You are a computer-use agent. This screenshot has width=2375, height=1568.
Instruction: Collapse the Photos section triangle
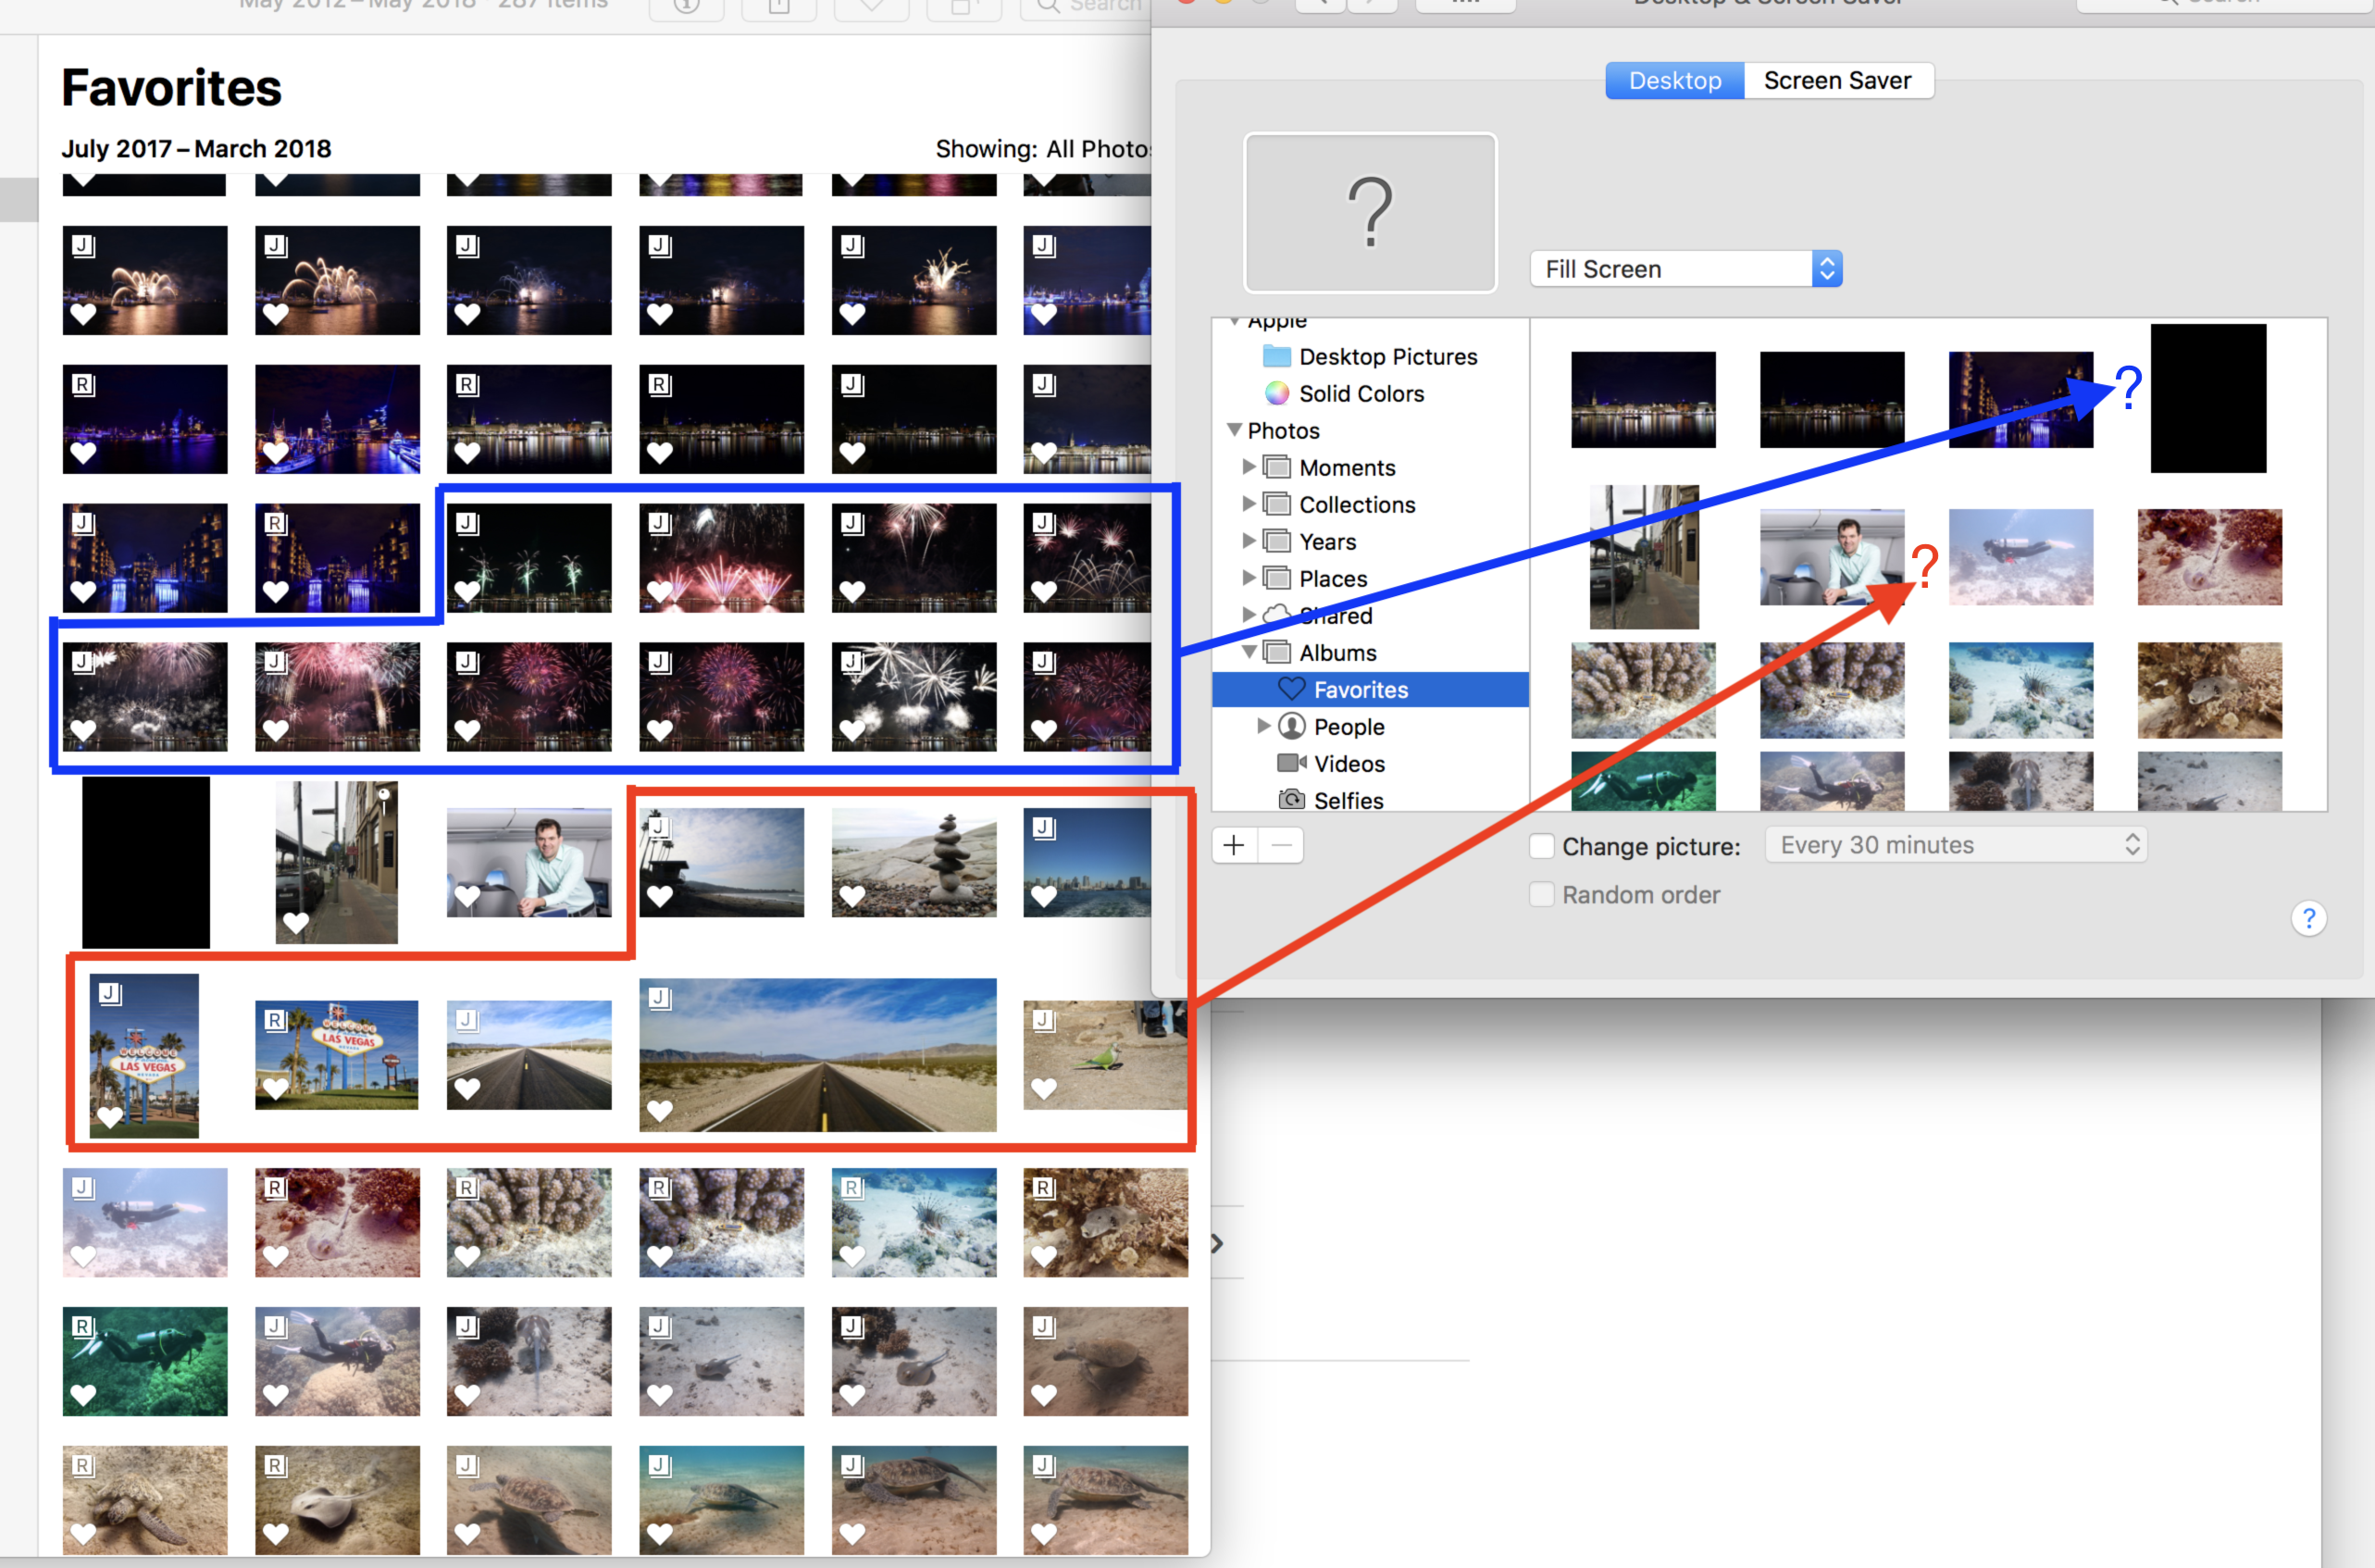tap(1234, 430)
